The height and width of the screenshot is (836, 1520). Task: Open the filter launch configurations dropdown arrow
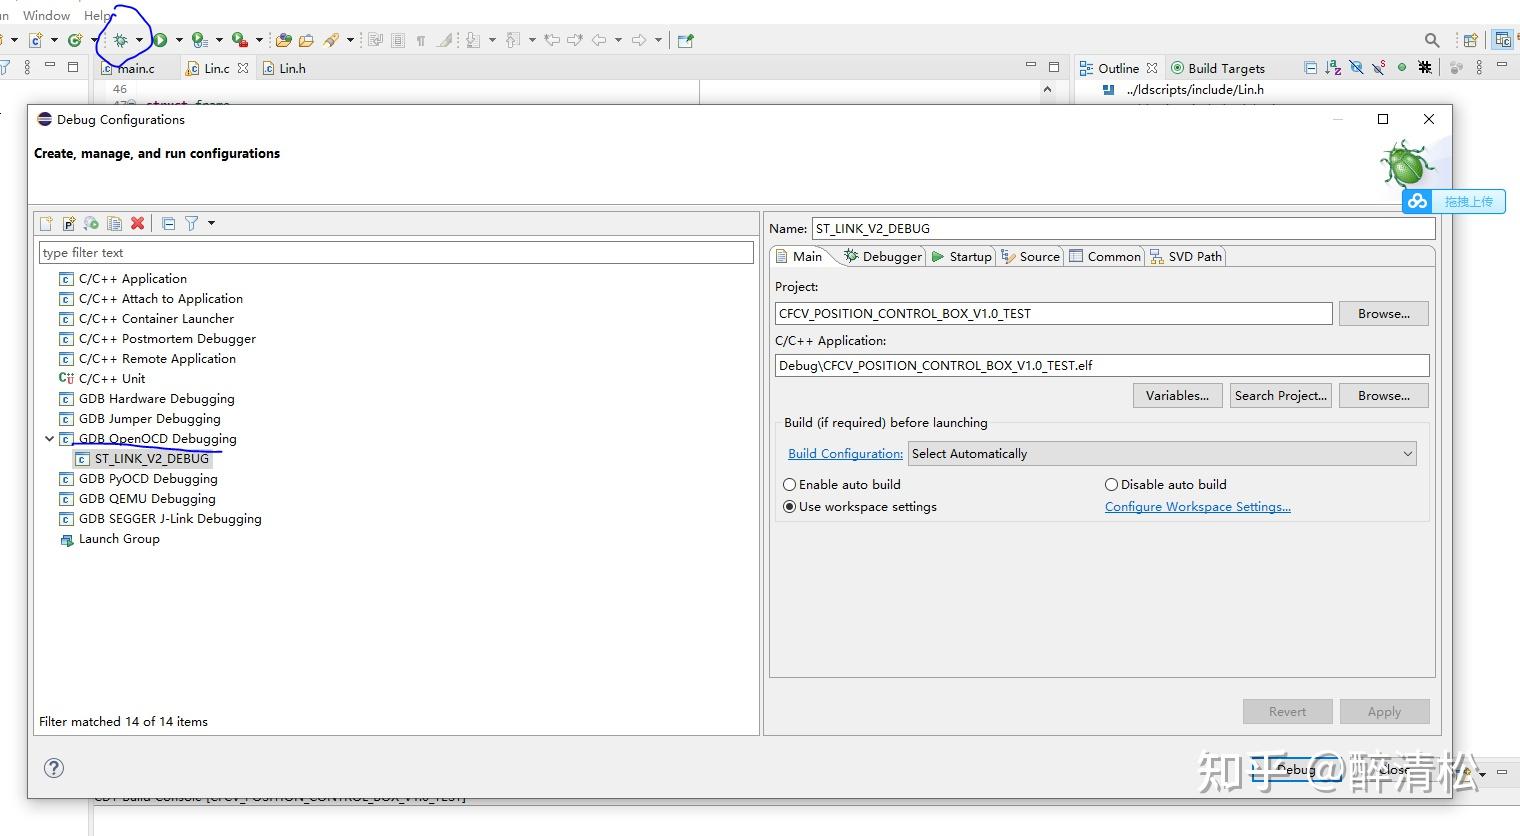211,223
